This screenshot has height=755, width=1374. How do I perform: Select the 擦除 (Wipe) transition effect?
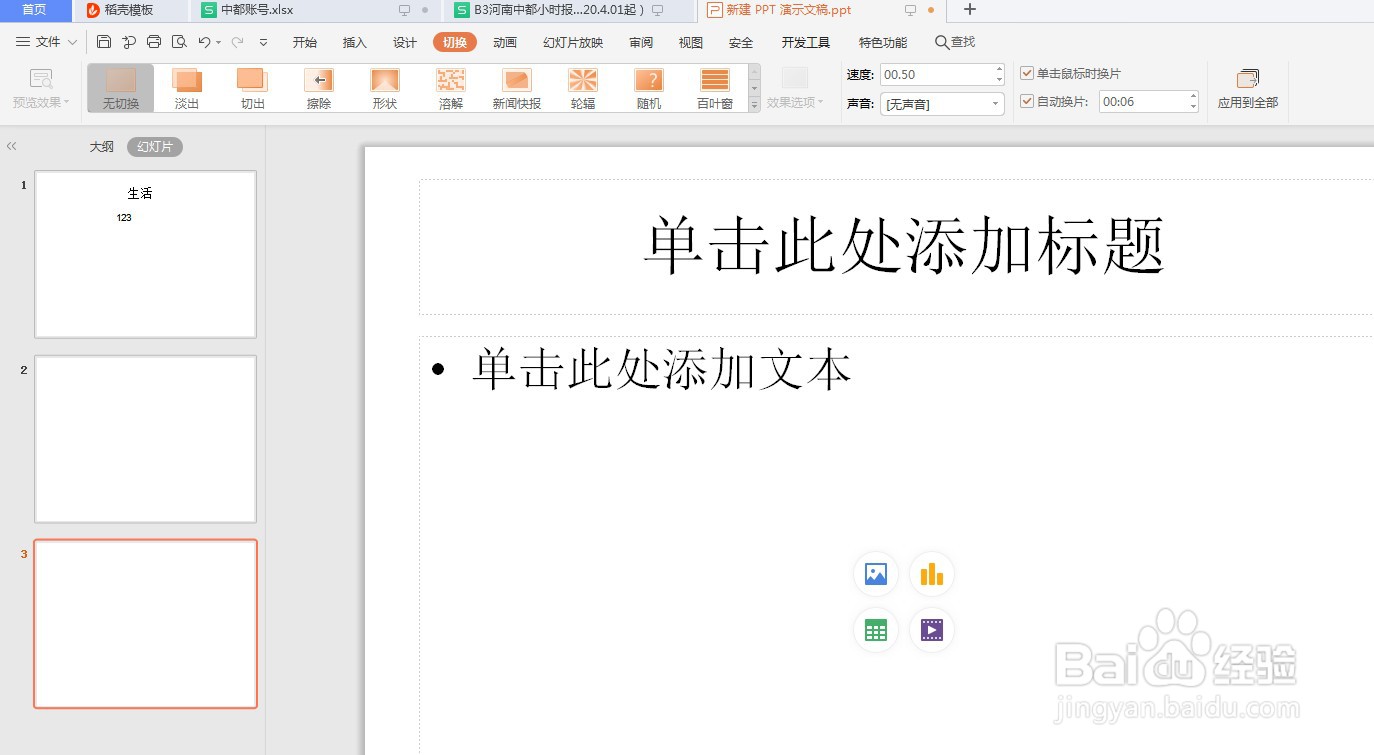(x=318, y=87)
